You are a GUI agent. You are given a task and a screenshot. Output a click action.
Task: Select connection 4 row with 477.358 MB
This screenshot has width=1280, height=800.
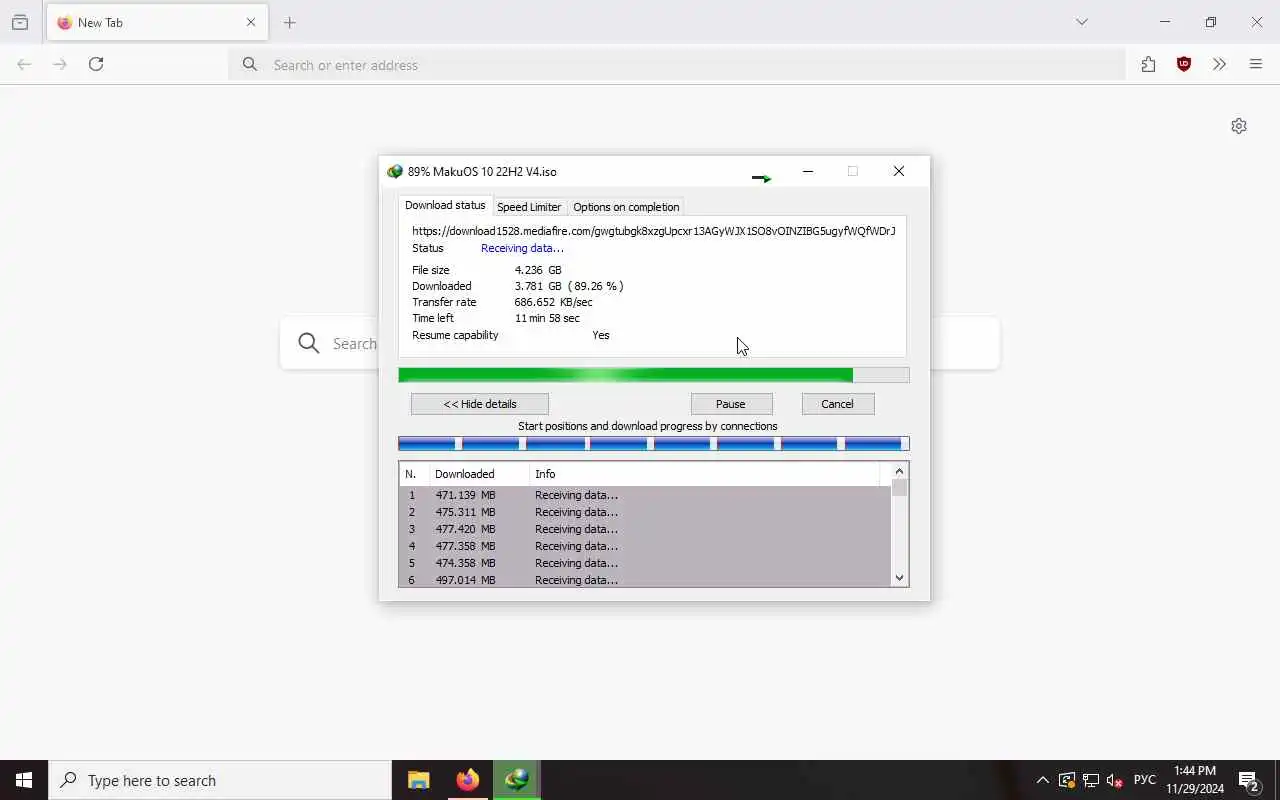pyautogui.click(x=645, y=546)
